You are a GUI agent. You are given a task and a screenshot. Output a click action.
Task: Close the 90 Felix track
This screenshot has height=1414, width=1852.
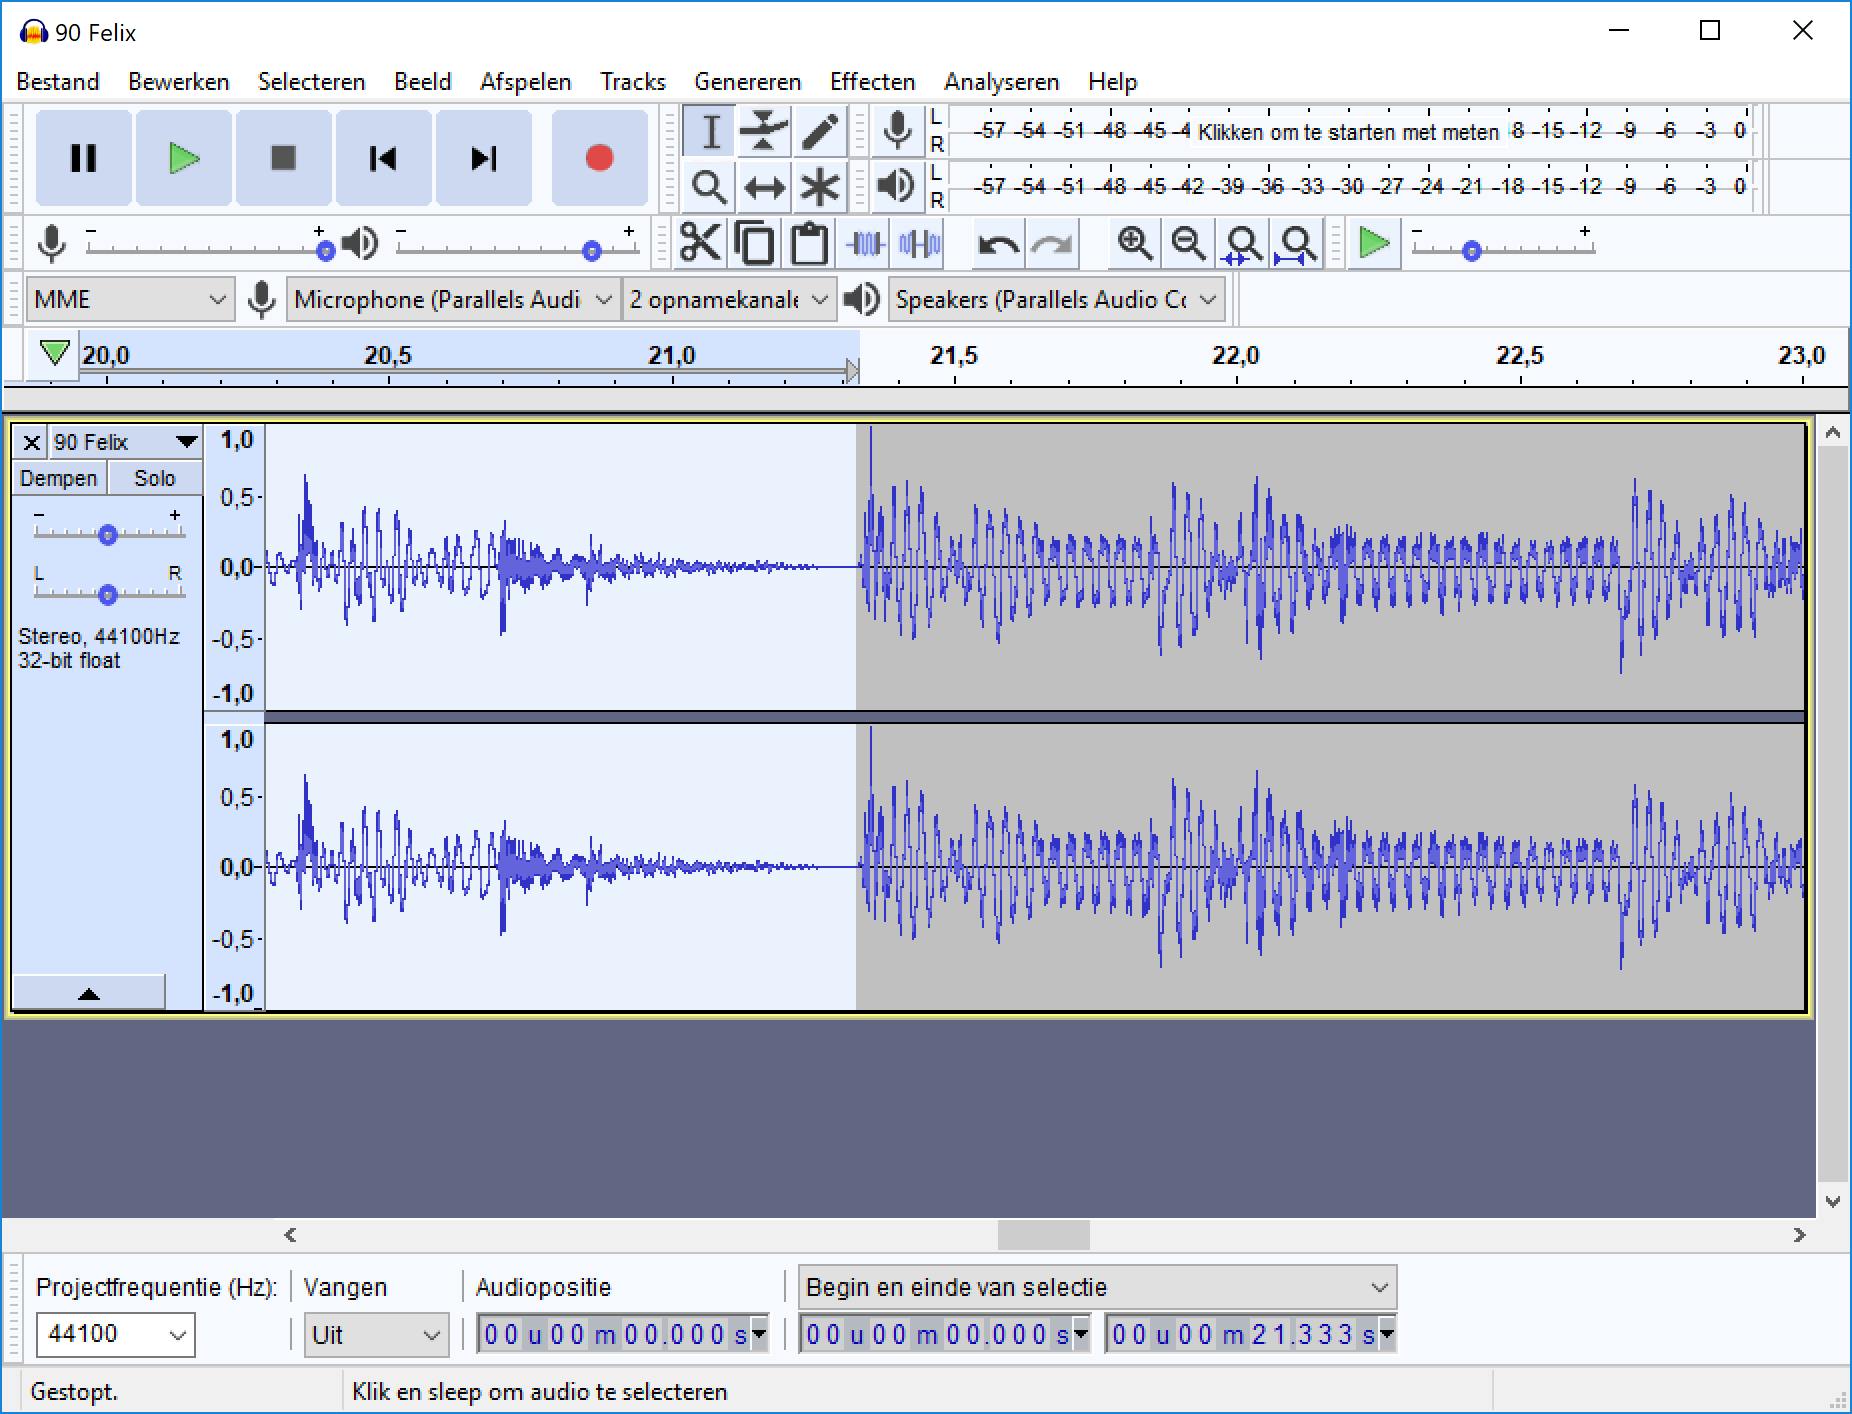pos(31,442)
